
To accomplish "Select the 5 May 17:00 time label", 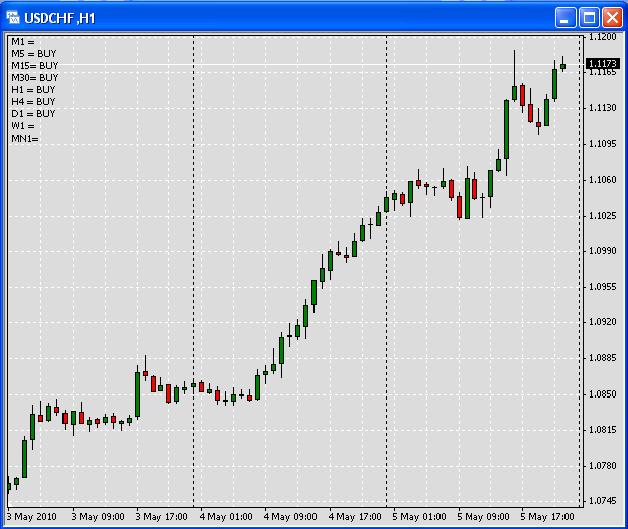I will pos(548,517).
